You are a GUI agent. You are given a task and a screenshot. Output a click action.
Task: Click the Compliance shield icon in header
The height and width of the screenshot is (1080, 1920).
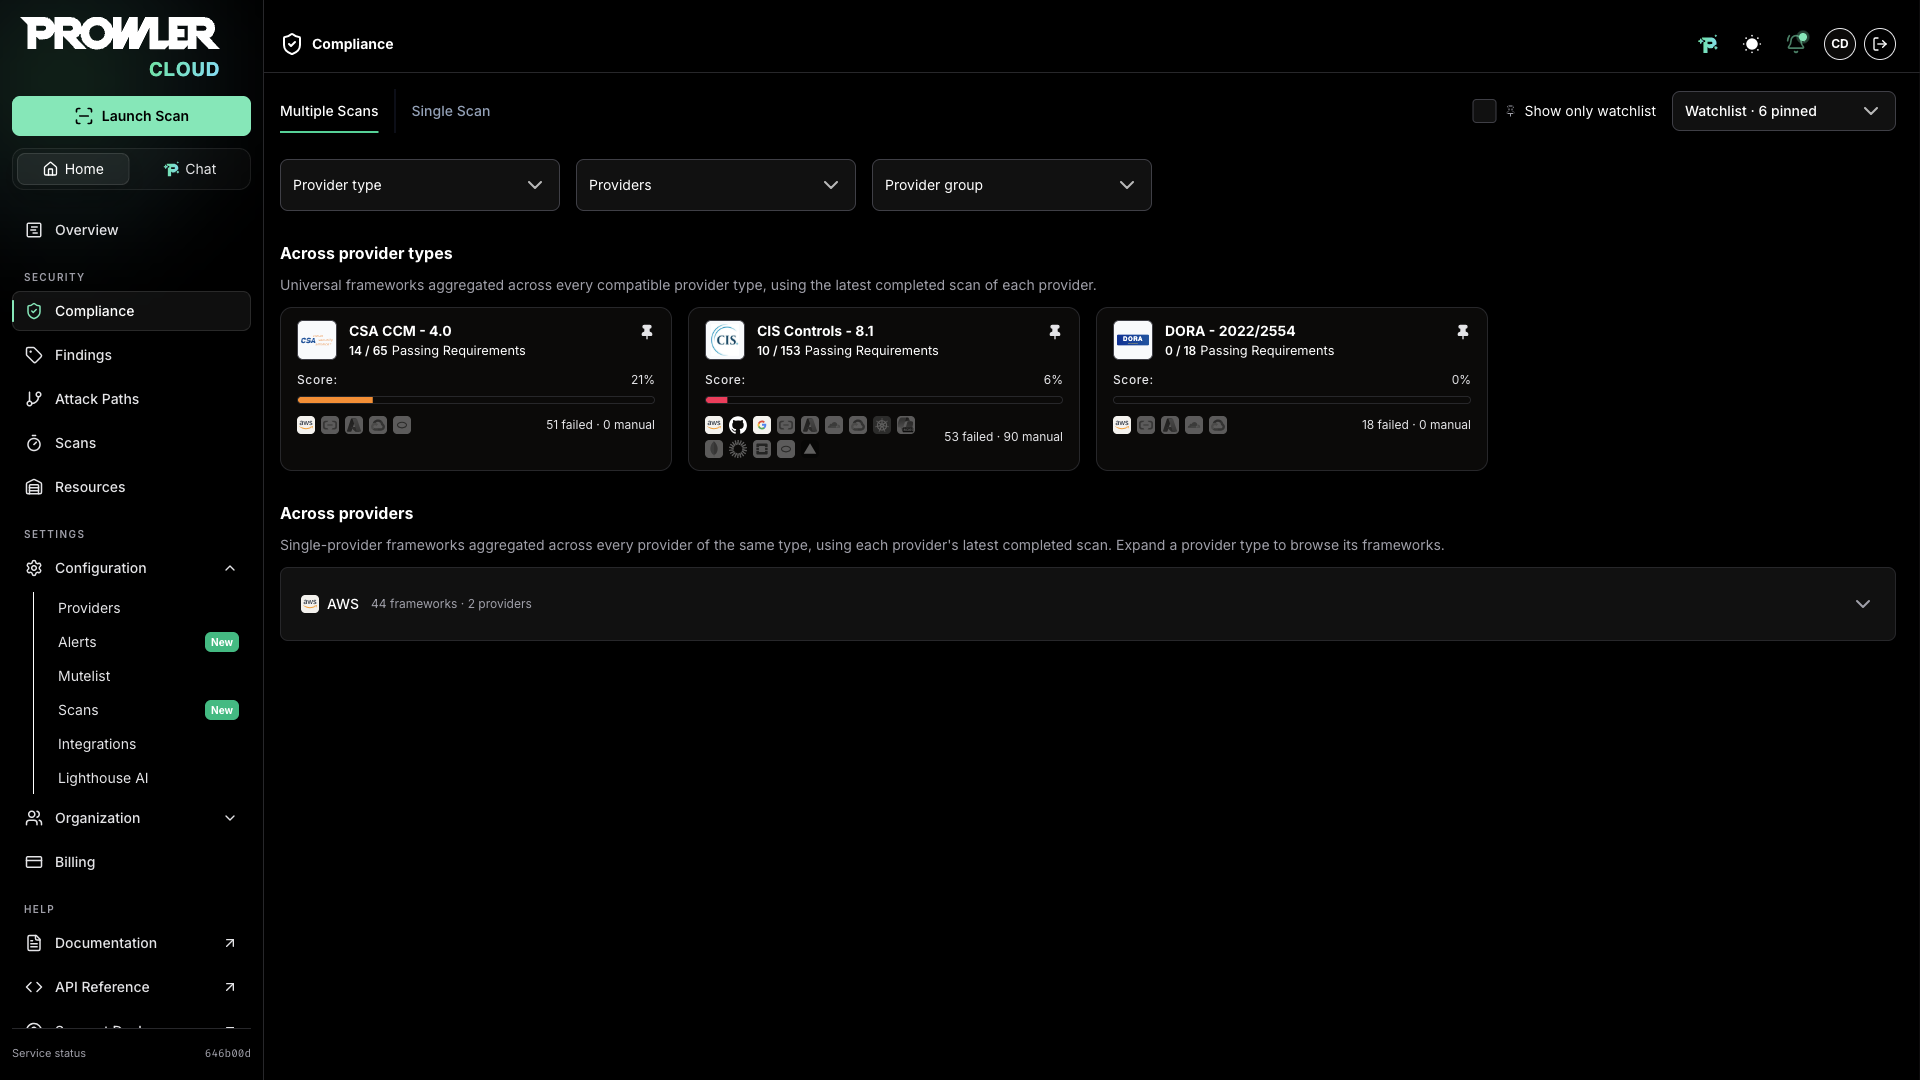[292, 44]
